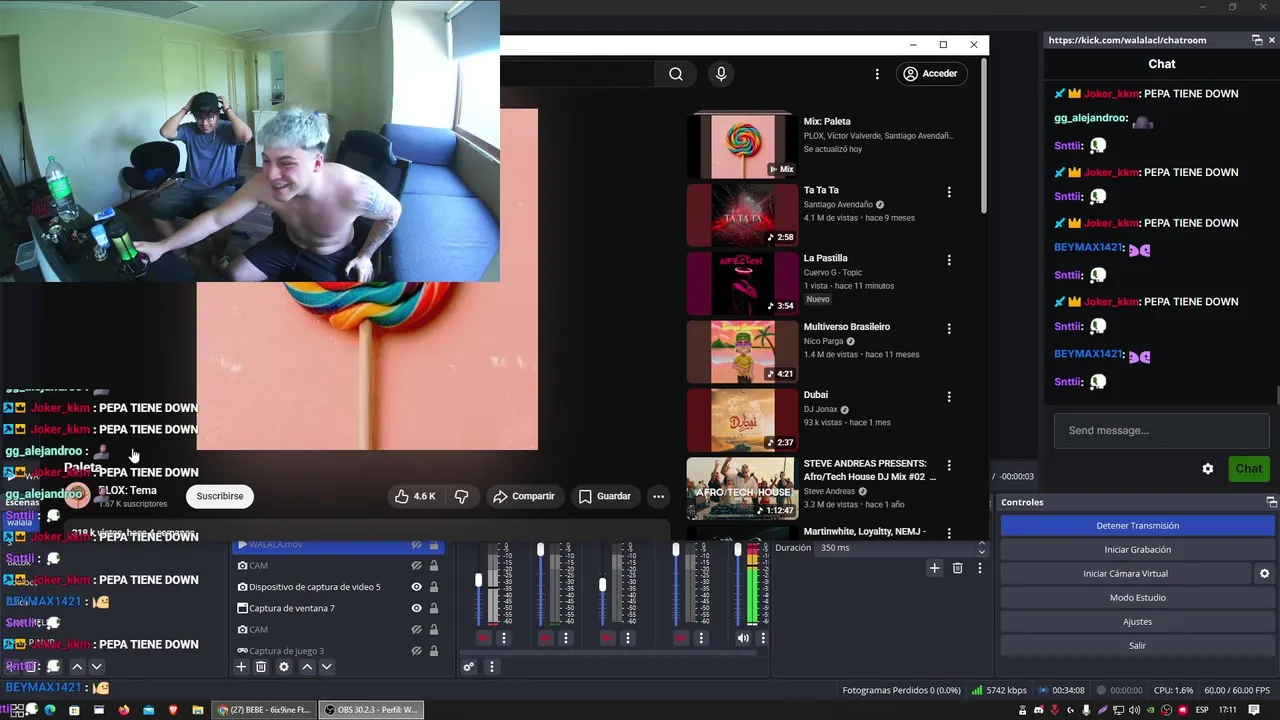This screenshot has height=720, width=1280.
Task: Open the options menu for STEVE ANDREAS video
Action: tap(949, 465)
